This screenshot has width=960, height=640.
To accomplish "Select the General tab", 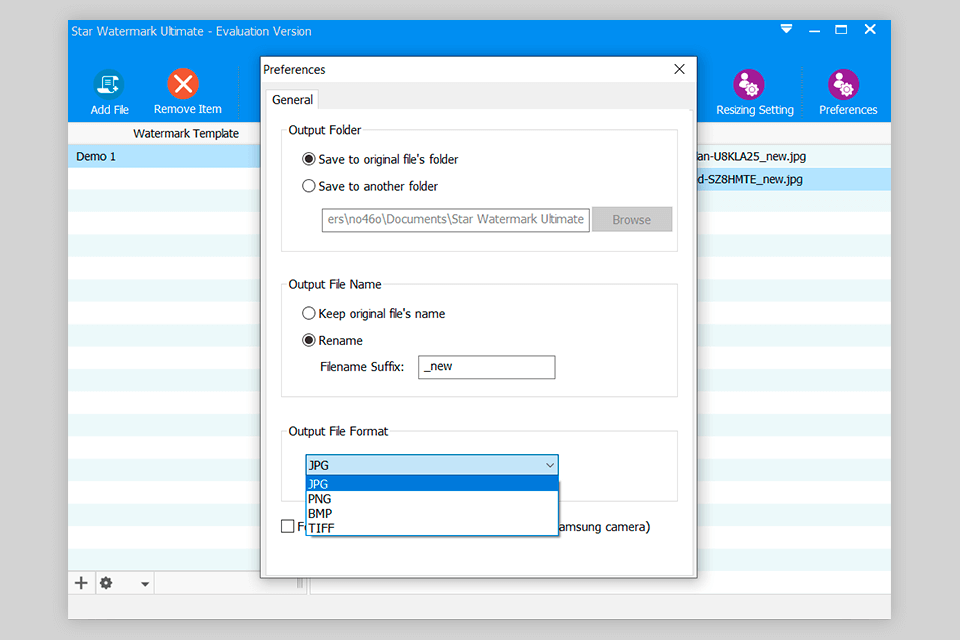I will tap(292, 100).
